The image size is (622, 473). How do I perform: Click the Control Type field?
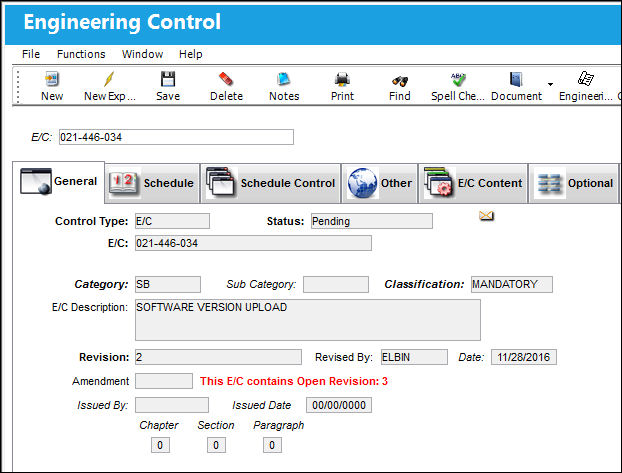coord(172,221)
